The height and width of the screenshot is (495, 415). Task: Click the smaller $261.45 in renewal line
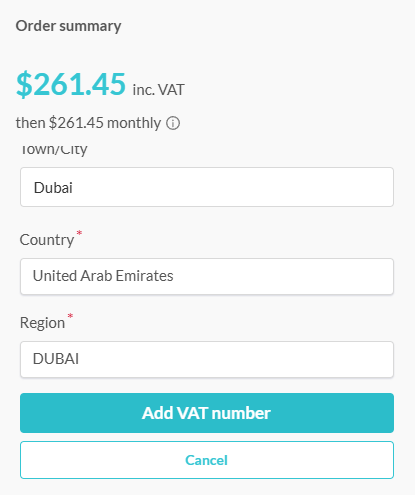click(x=76, y=123)
